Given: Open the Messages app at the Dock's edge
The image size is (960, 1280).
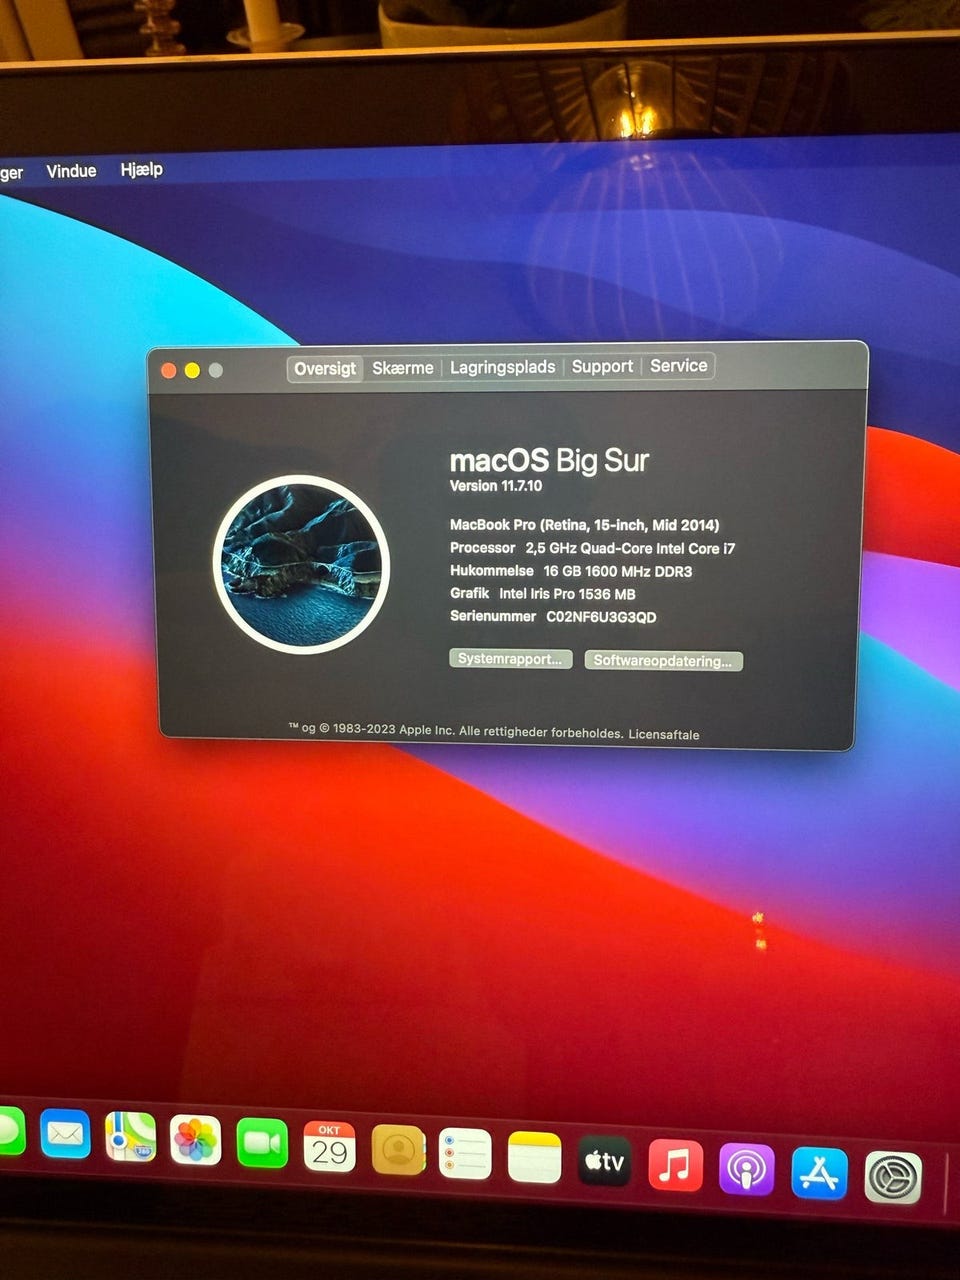Looking at the screenshot, I should coord(10,1131).
